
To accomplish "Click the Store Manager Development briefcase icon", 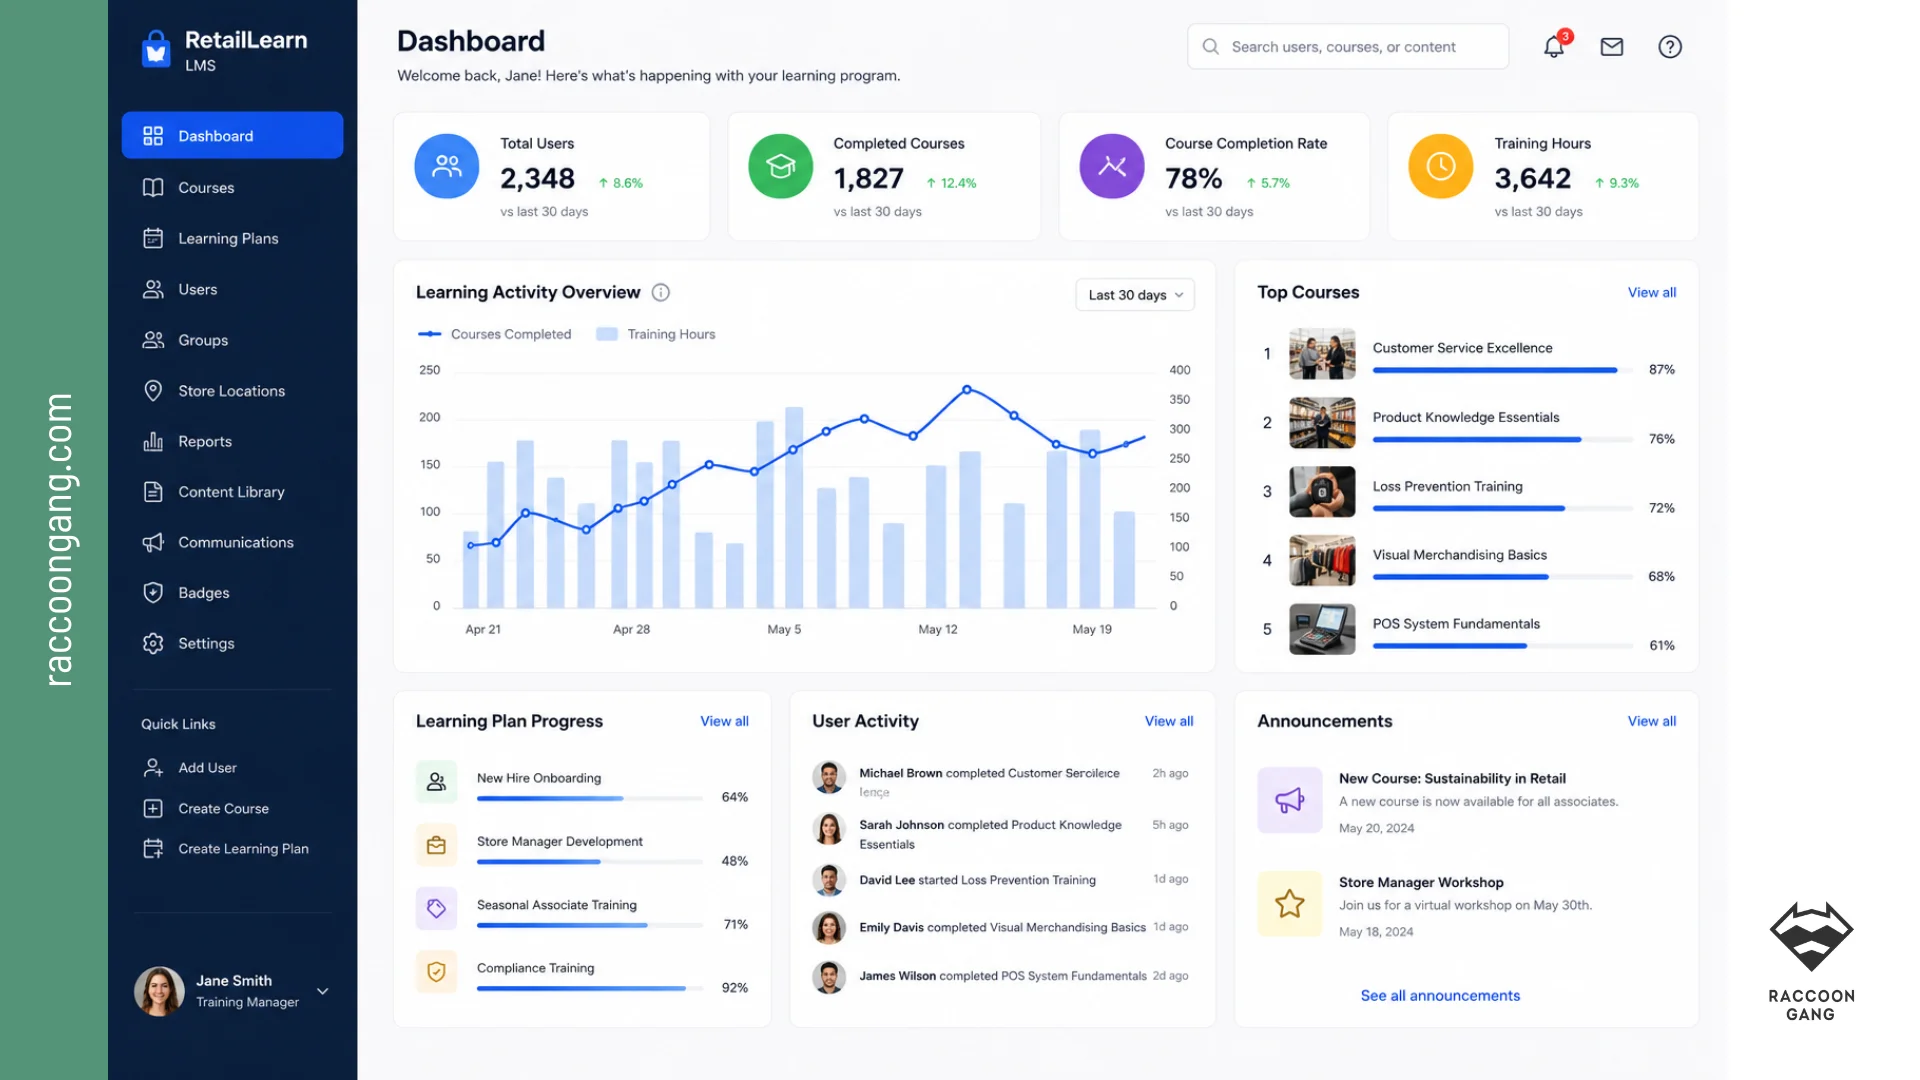I will 437,845.
